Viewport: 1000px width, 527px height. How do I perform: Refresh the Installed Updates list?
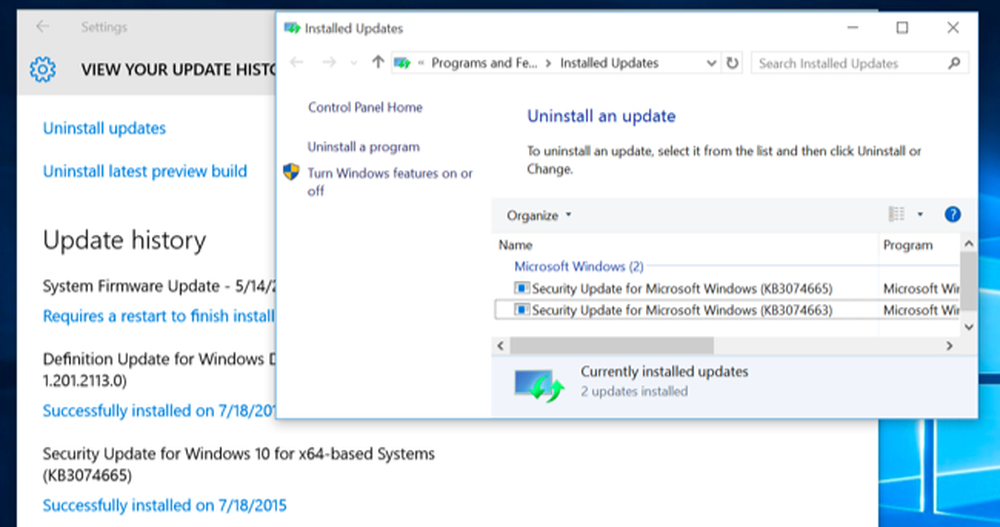[x=732, y=63]
